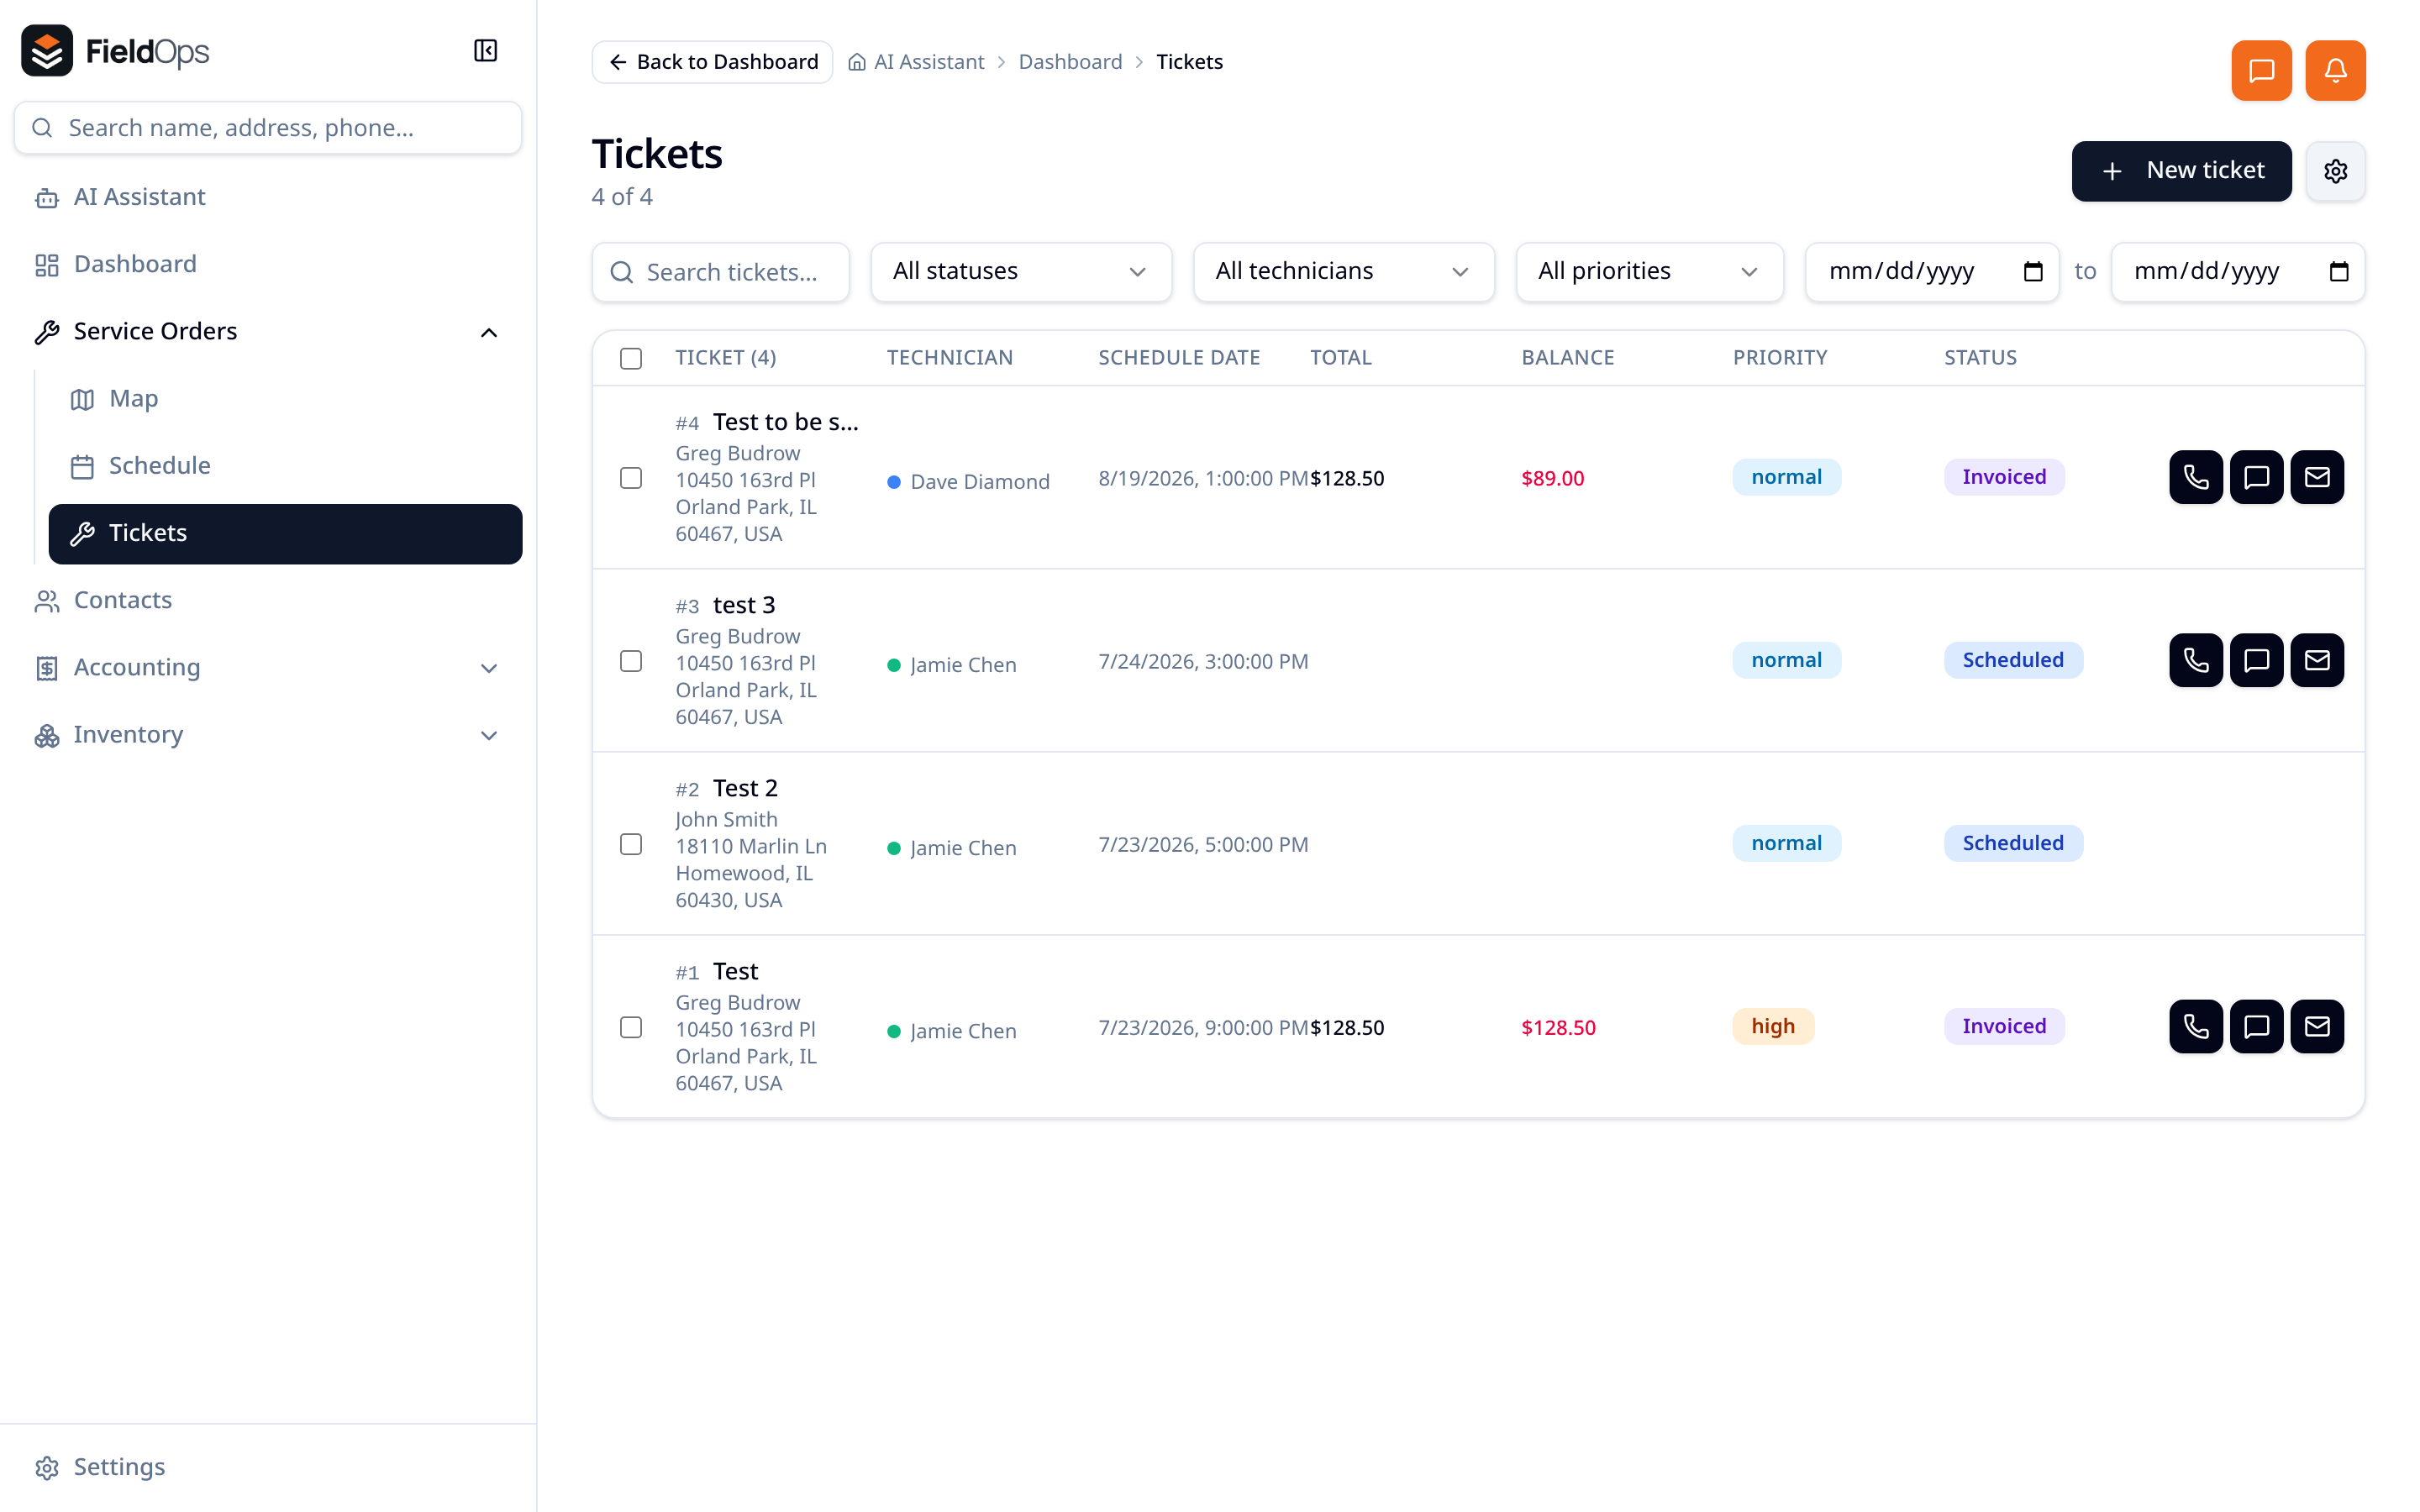Expand the Inventory menu
2420x1512 pixels.
pyautogui.click(x=268, y=735)
